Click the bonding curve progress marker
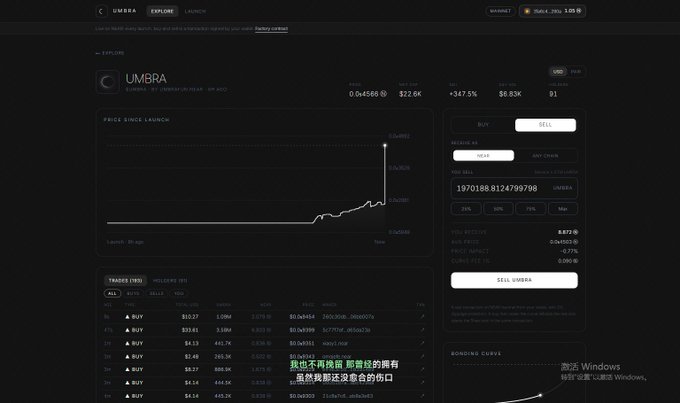Screen dimensions: 680x403 pos(540,395)
